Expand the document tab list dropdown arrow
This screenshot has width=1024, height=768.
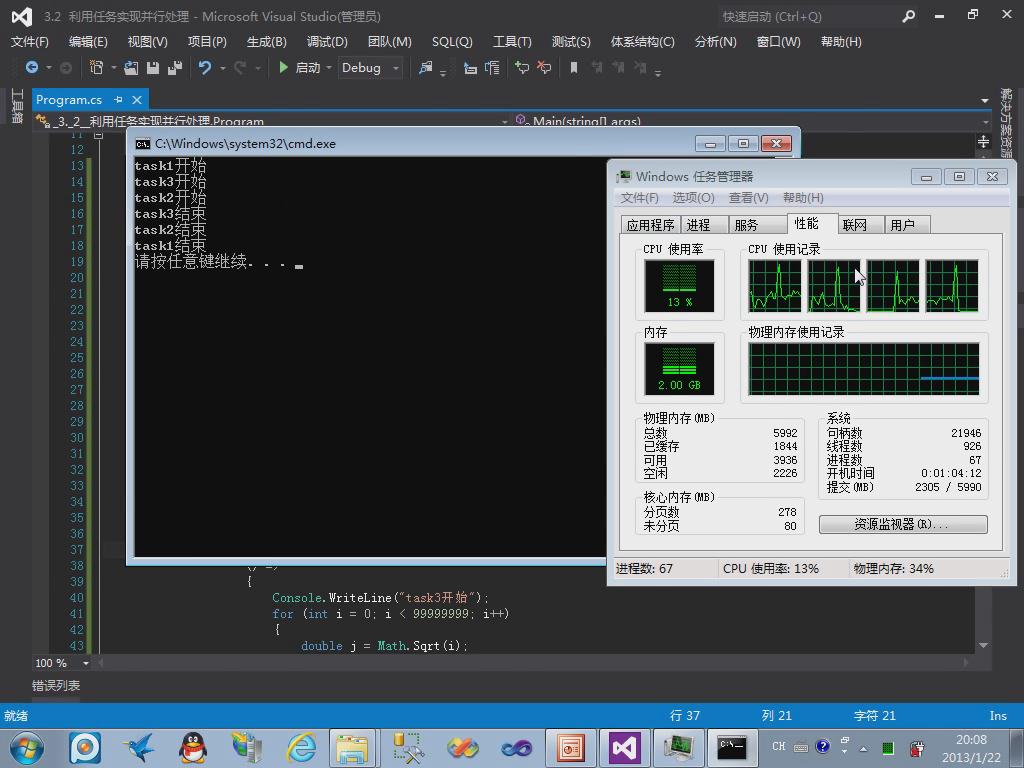point(984,101)
